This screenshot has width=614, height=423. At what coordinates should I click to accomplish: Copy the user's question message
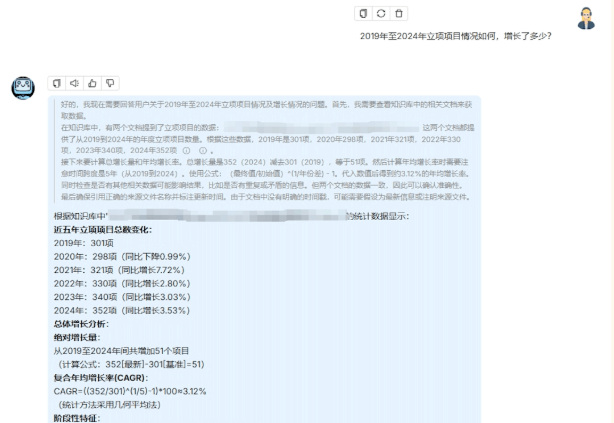[x=364, y=13]
